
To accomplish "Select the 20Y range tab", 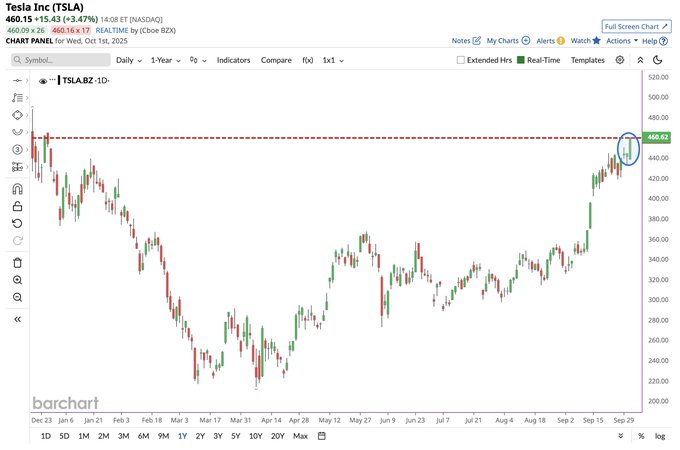I will (278, 436).
